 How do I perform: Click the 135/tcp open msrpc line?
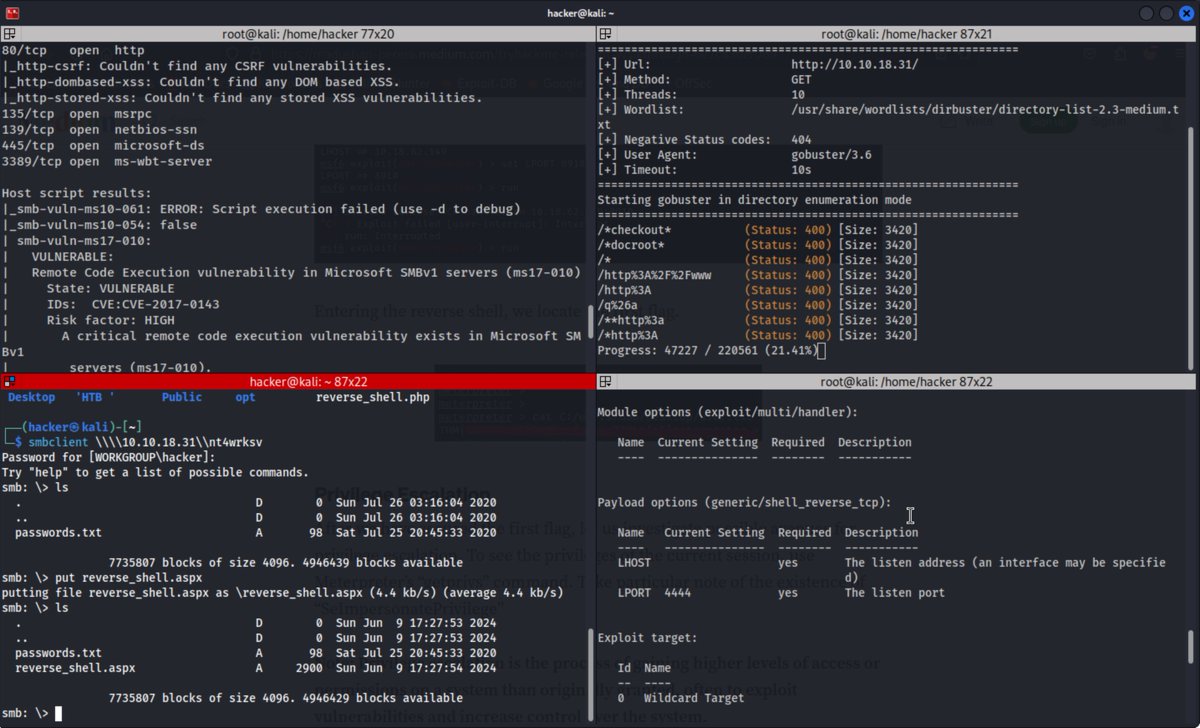pyautogui.click(x=82, y=114)
